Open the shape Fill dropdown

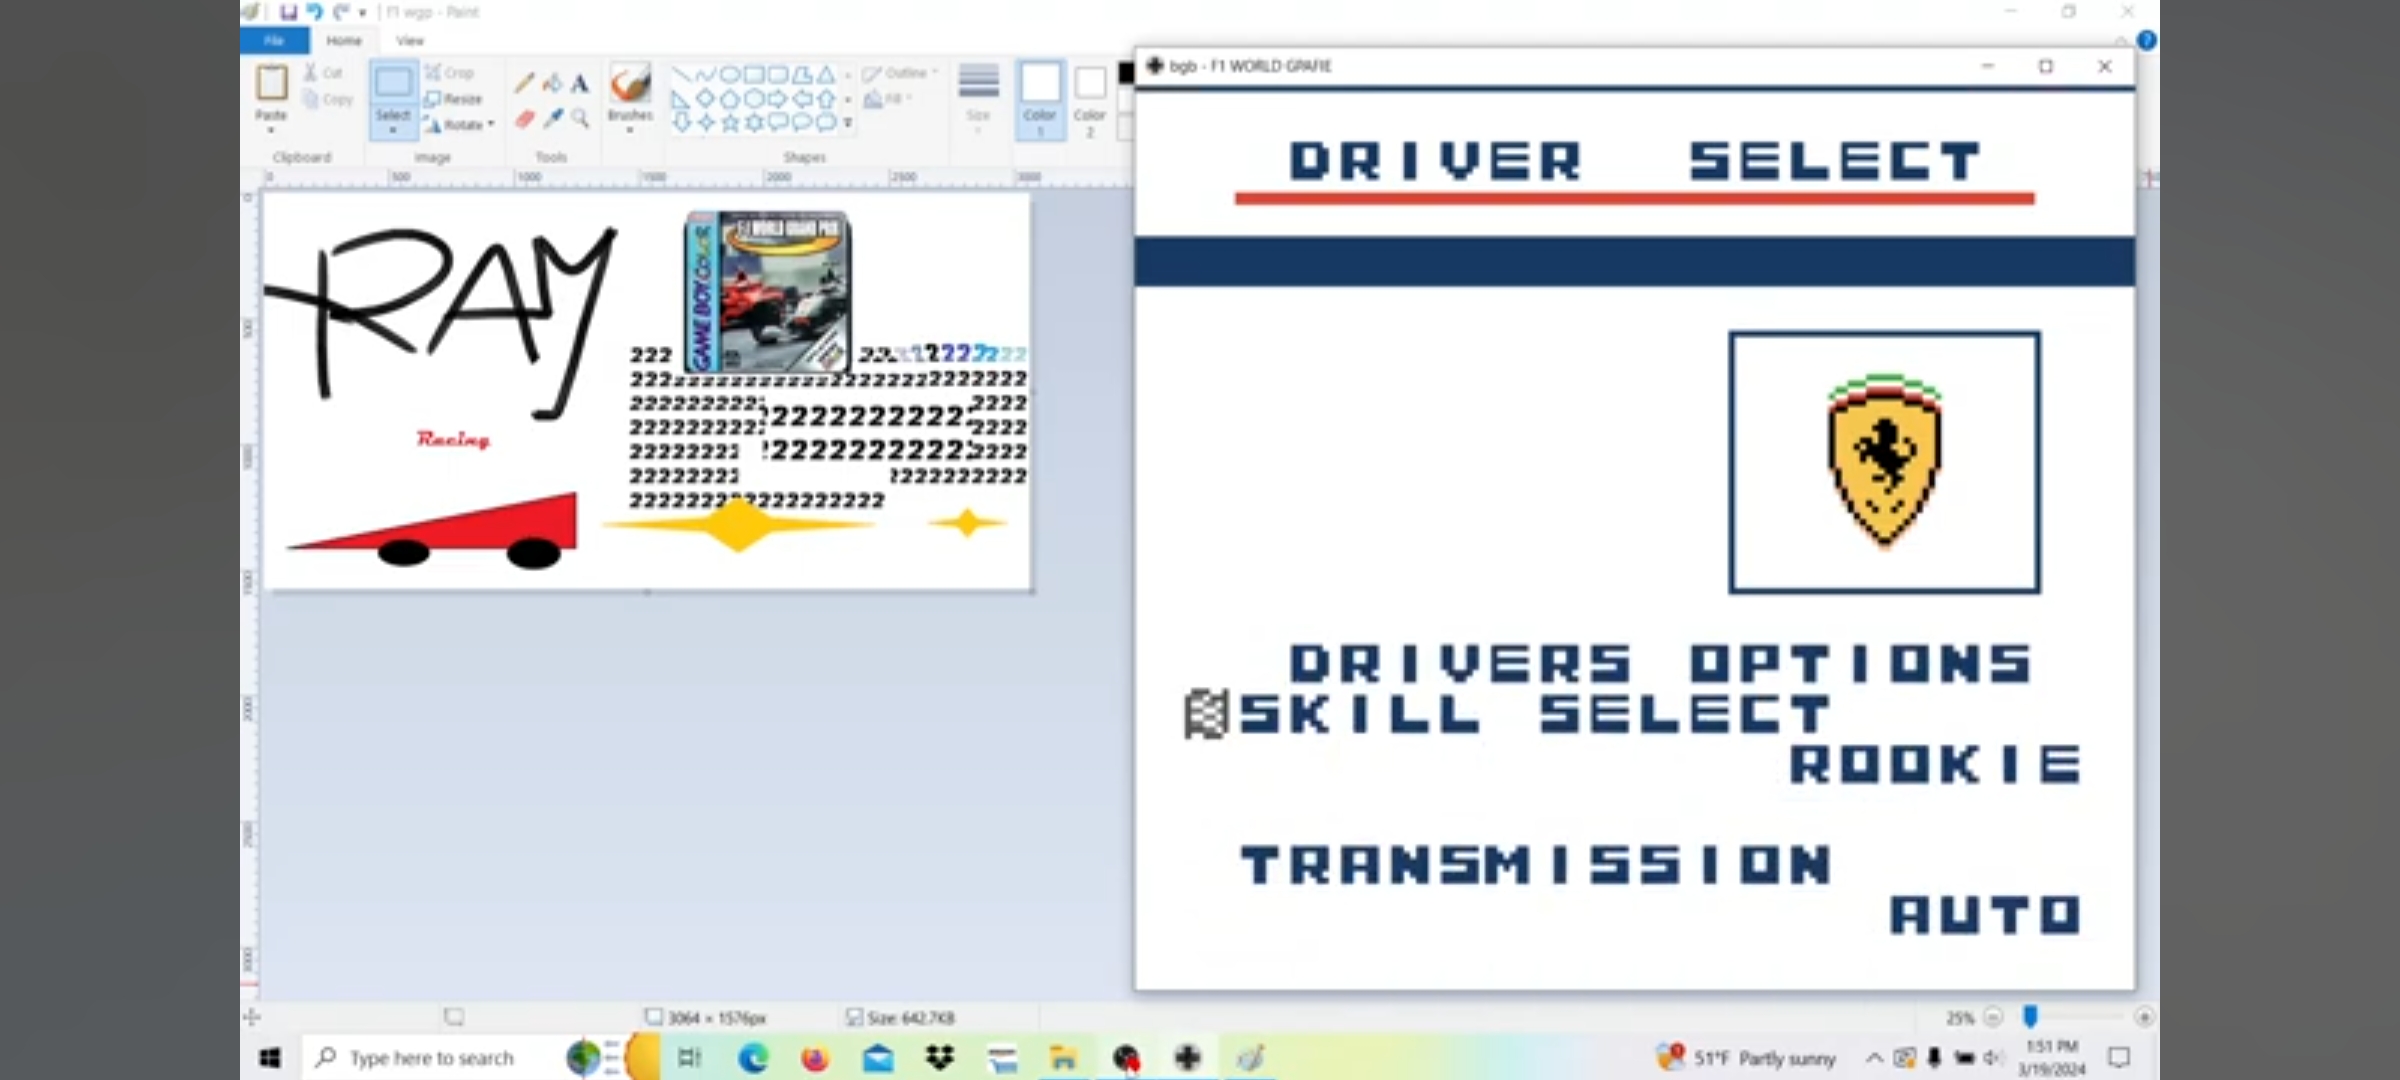887,99
